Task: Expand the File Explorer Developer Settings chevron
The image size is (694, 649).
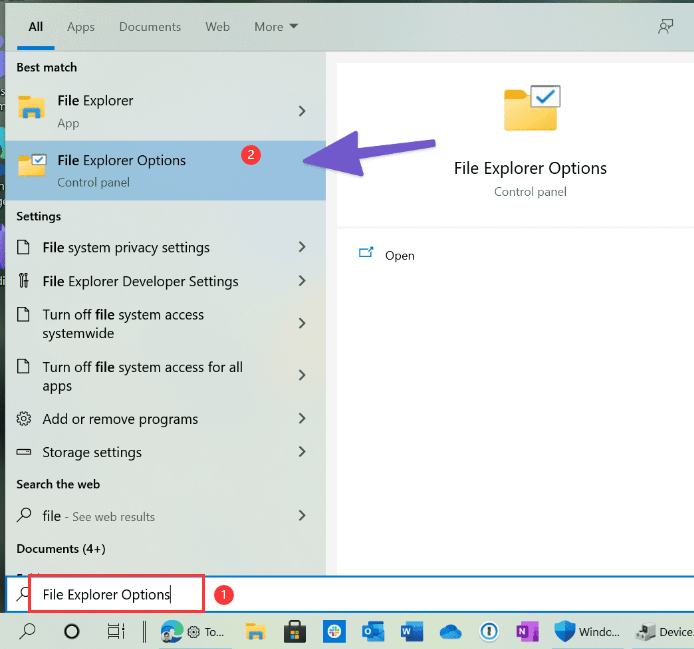Action: (x=302, y=281)
